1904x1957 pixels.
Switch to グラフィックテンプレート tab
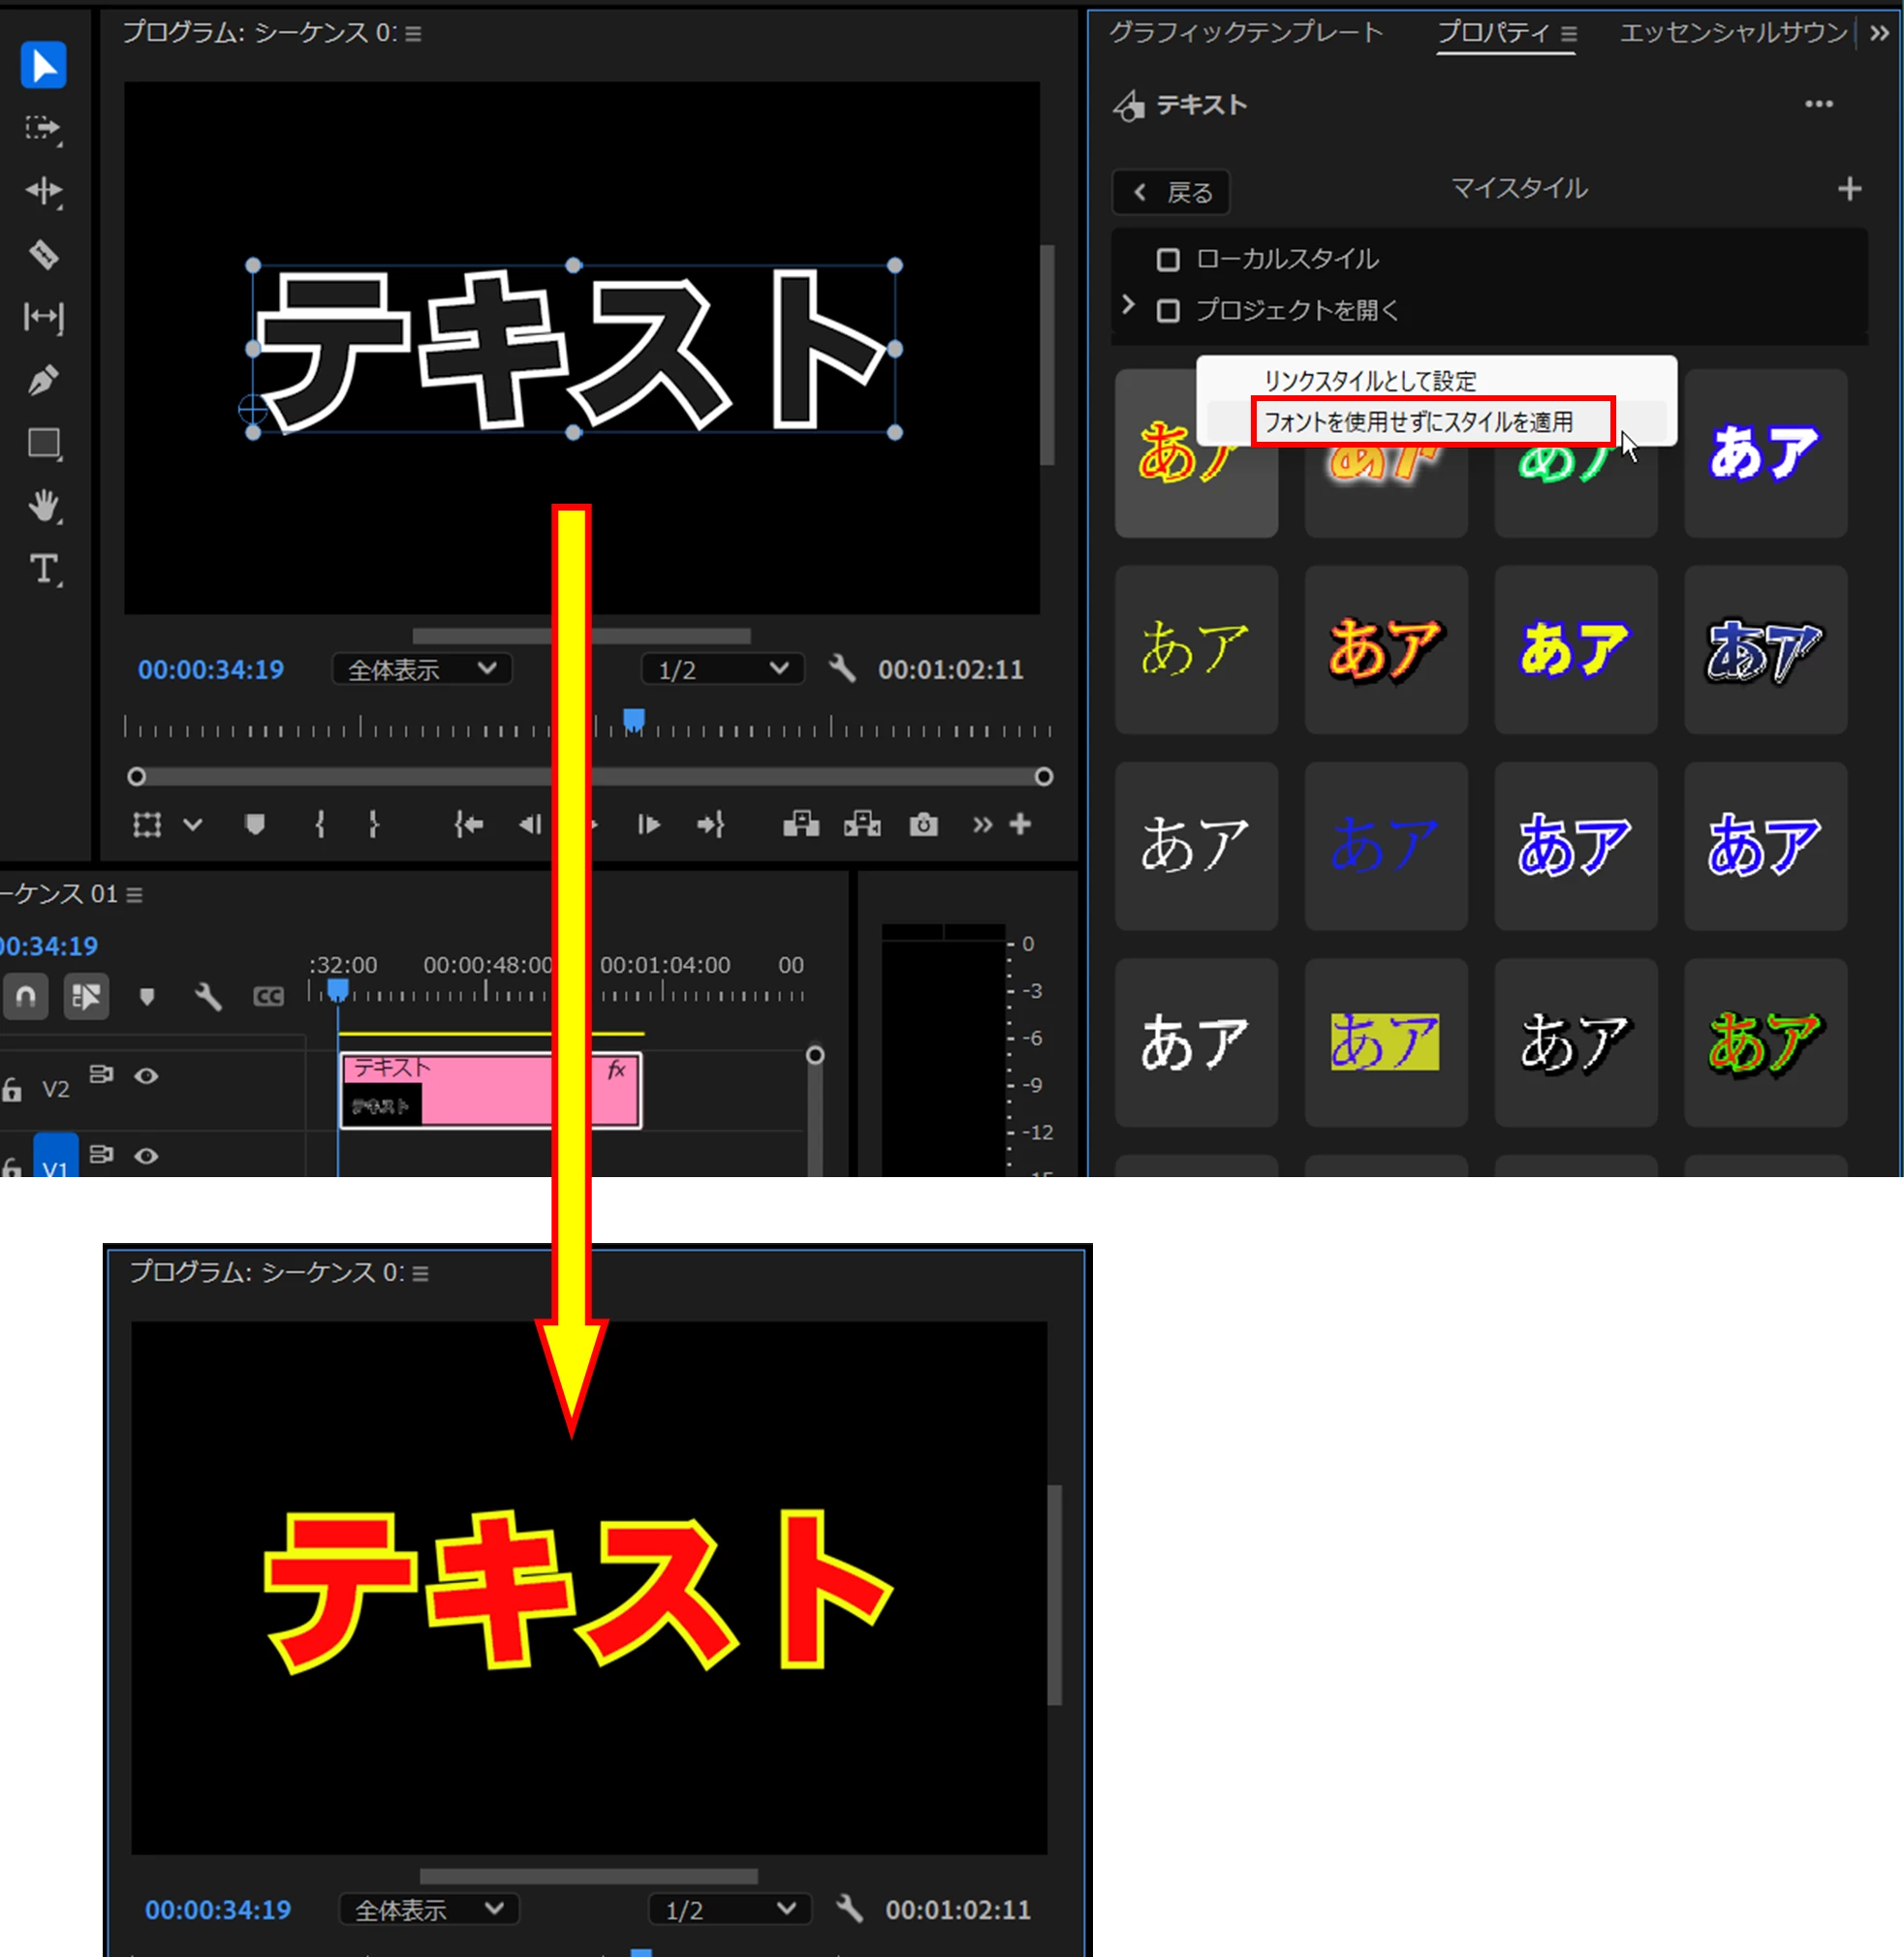click(x=1245, y=33)
